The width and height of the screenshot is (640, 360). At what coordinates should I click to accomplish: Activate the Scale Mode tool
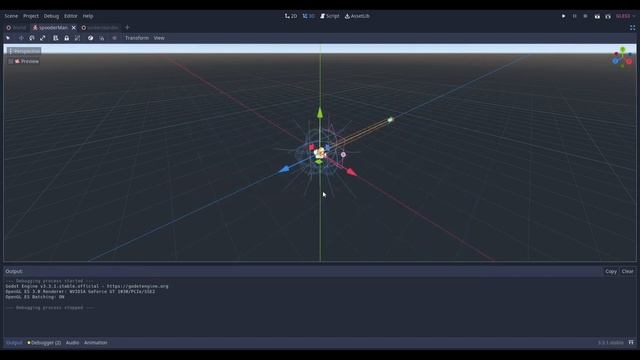tap(43, 38)
